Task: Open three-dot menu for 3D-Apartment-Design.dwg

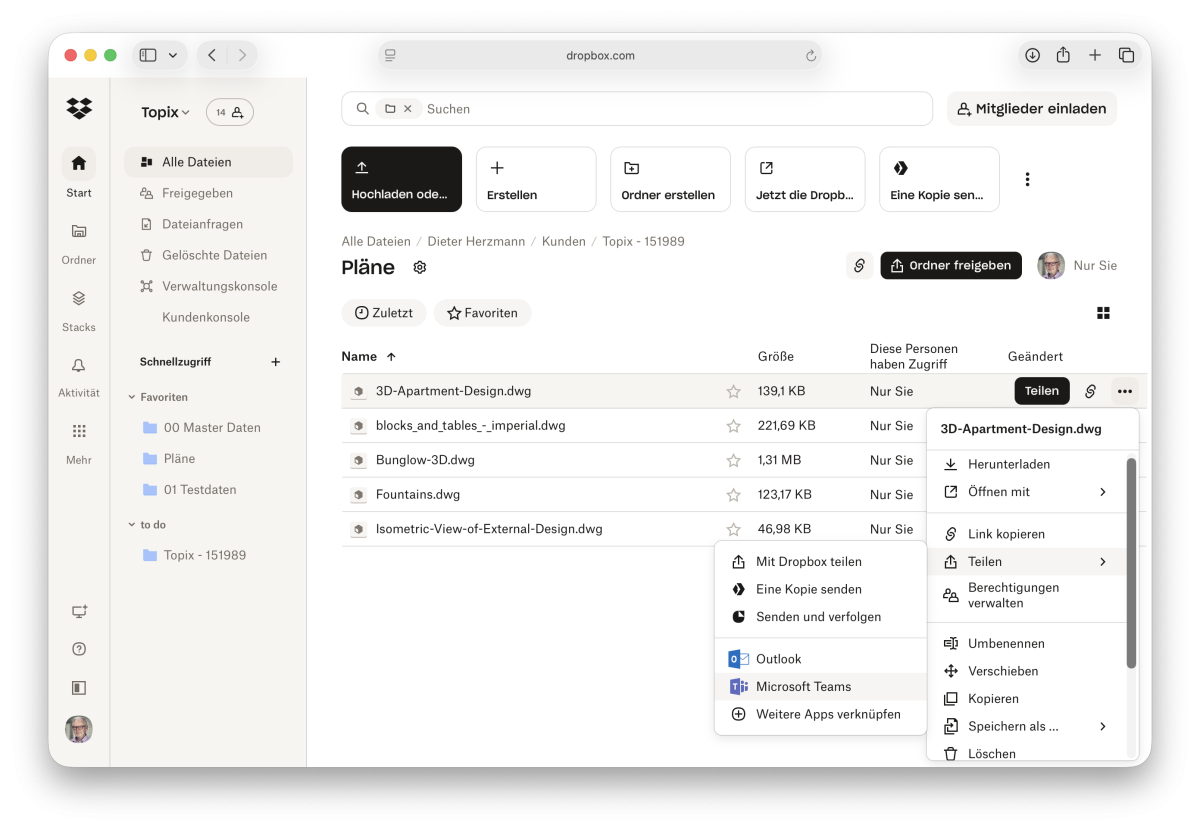Action: coord(1125,391)
